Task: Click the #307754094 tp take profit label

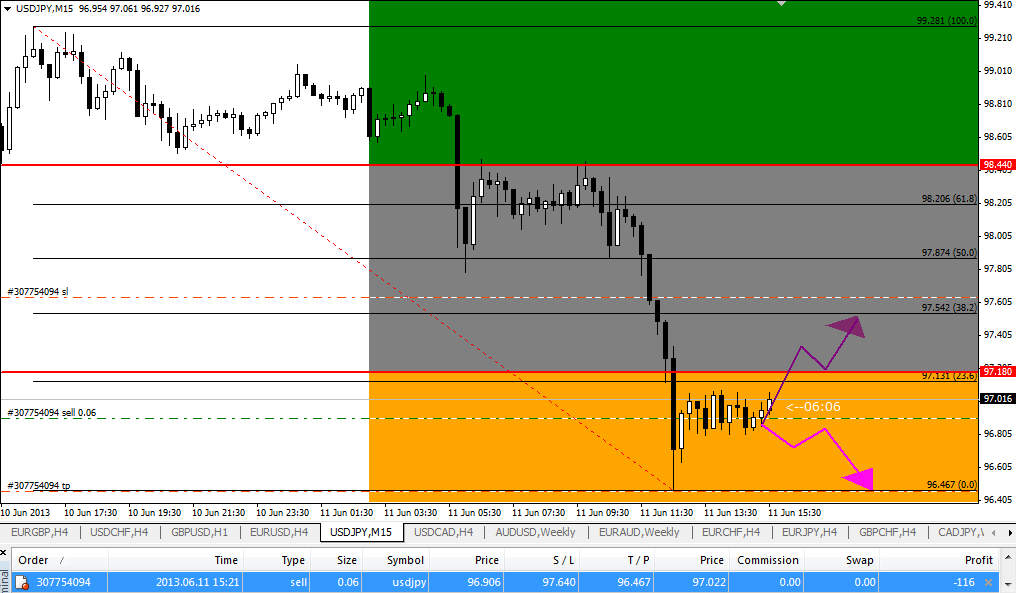Action: pyautogui.click(x=38, y=485)
